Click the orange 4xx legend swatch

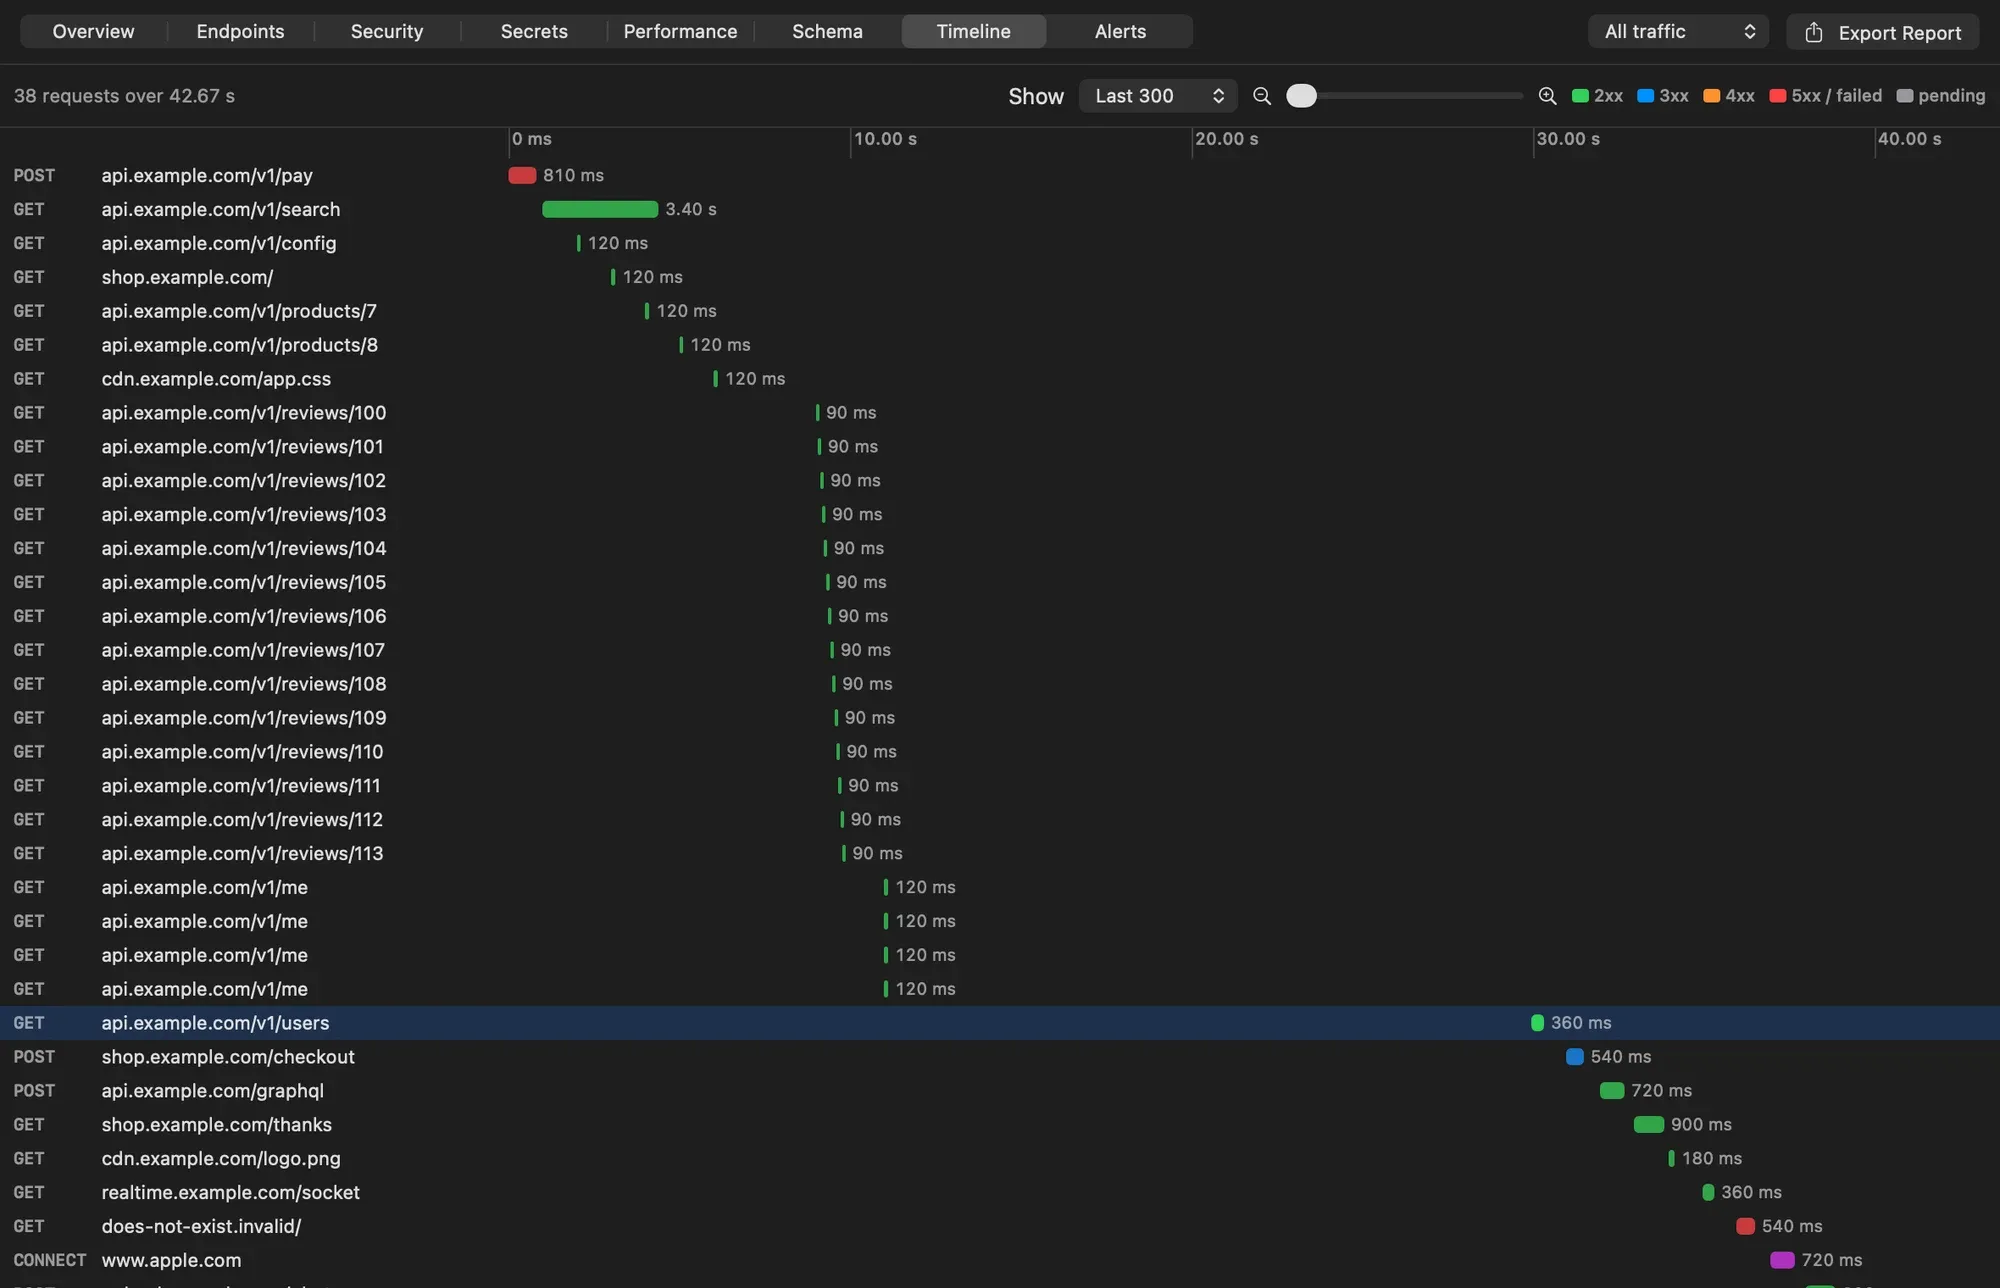pos(1711,96)
